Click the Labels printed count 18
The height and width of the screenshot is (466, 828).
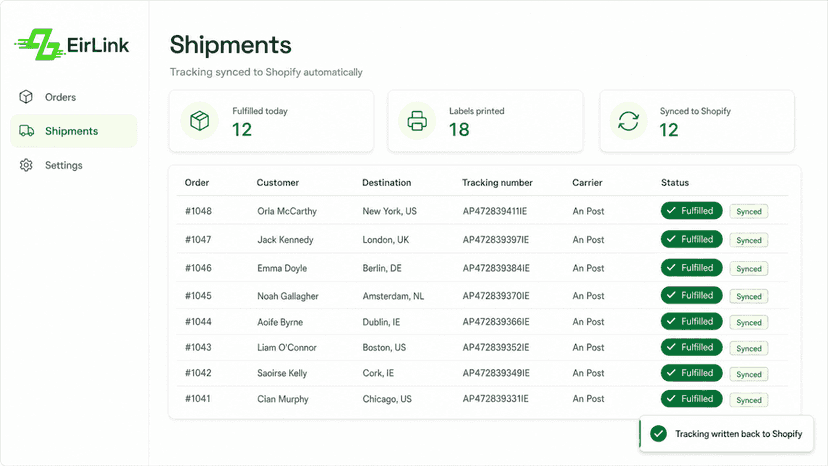coord(459,129)
